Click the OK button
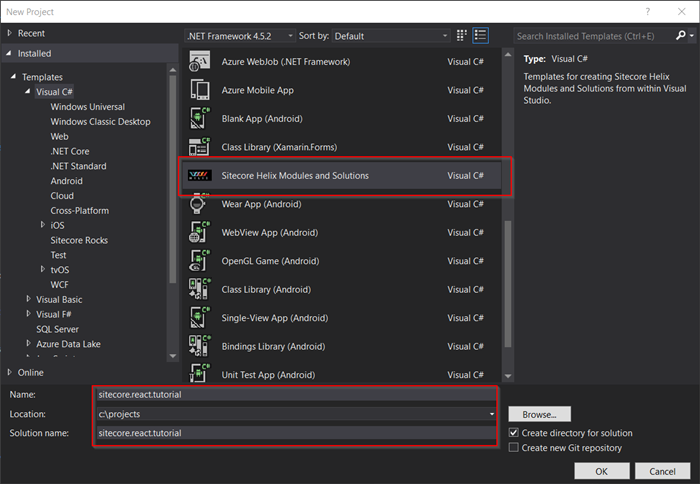The width and height of the screenshot is (700, 484). coord(601,471)
